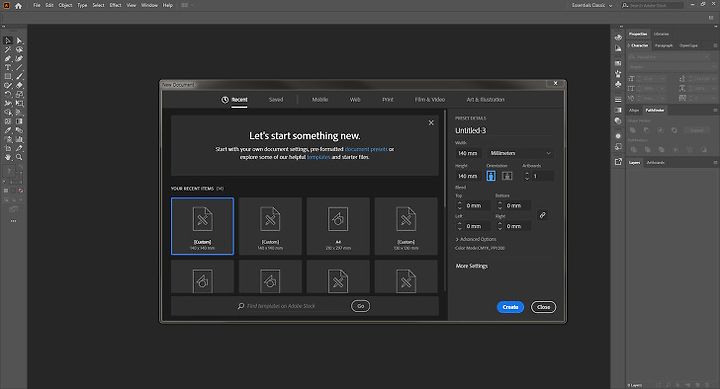Open the Effect menu

[115, 6]
